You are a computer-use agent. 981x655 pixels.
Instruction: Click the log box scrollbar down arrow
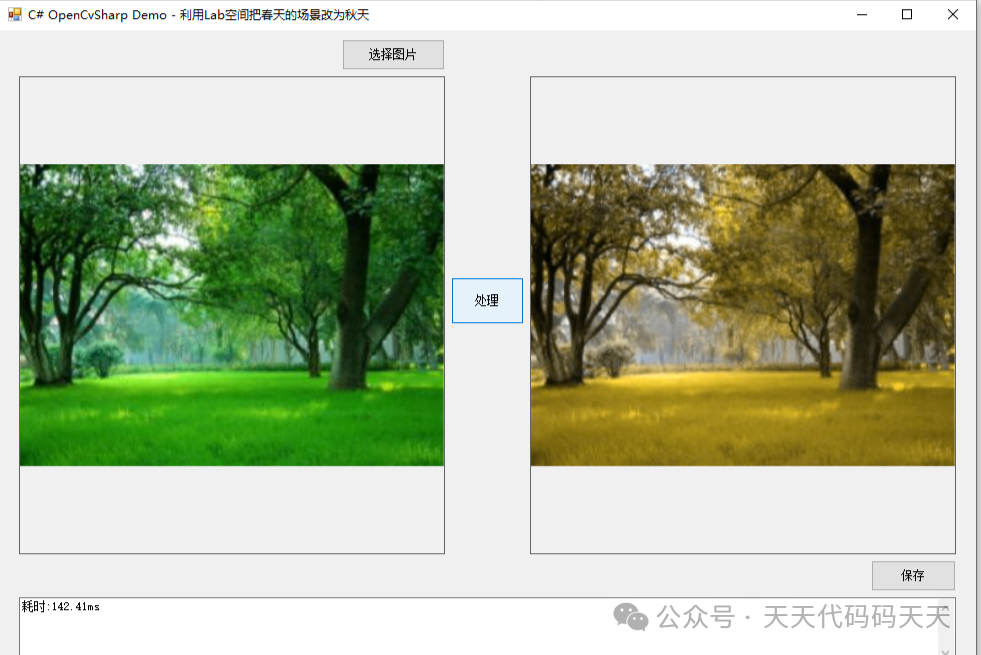(x=945, y=651)
